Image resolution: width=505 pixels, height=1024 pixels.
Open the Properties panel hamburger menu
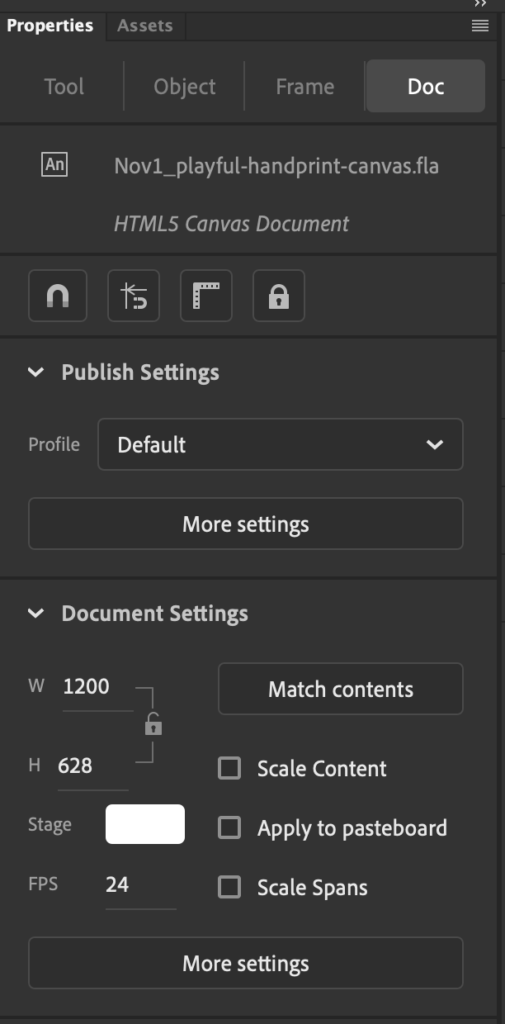[480, 26]
